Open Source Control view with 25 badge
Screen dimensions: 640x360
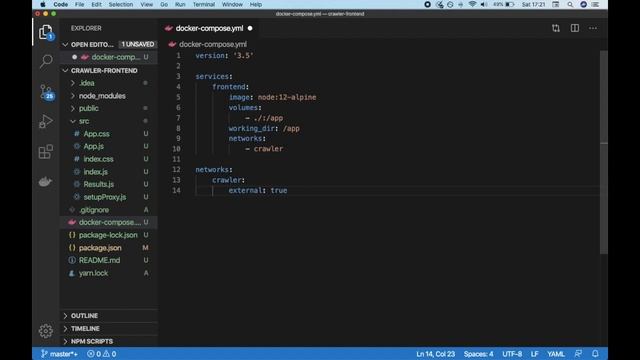[47, 92]
